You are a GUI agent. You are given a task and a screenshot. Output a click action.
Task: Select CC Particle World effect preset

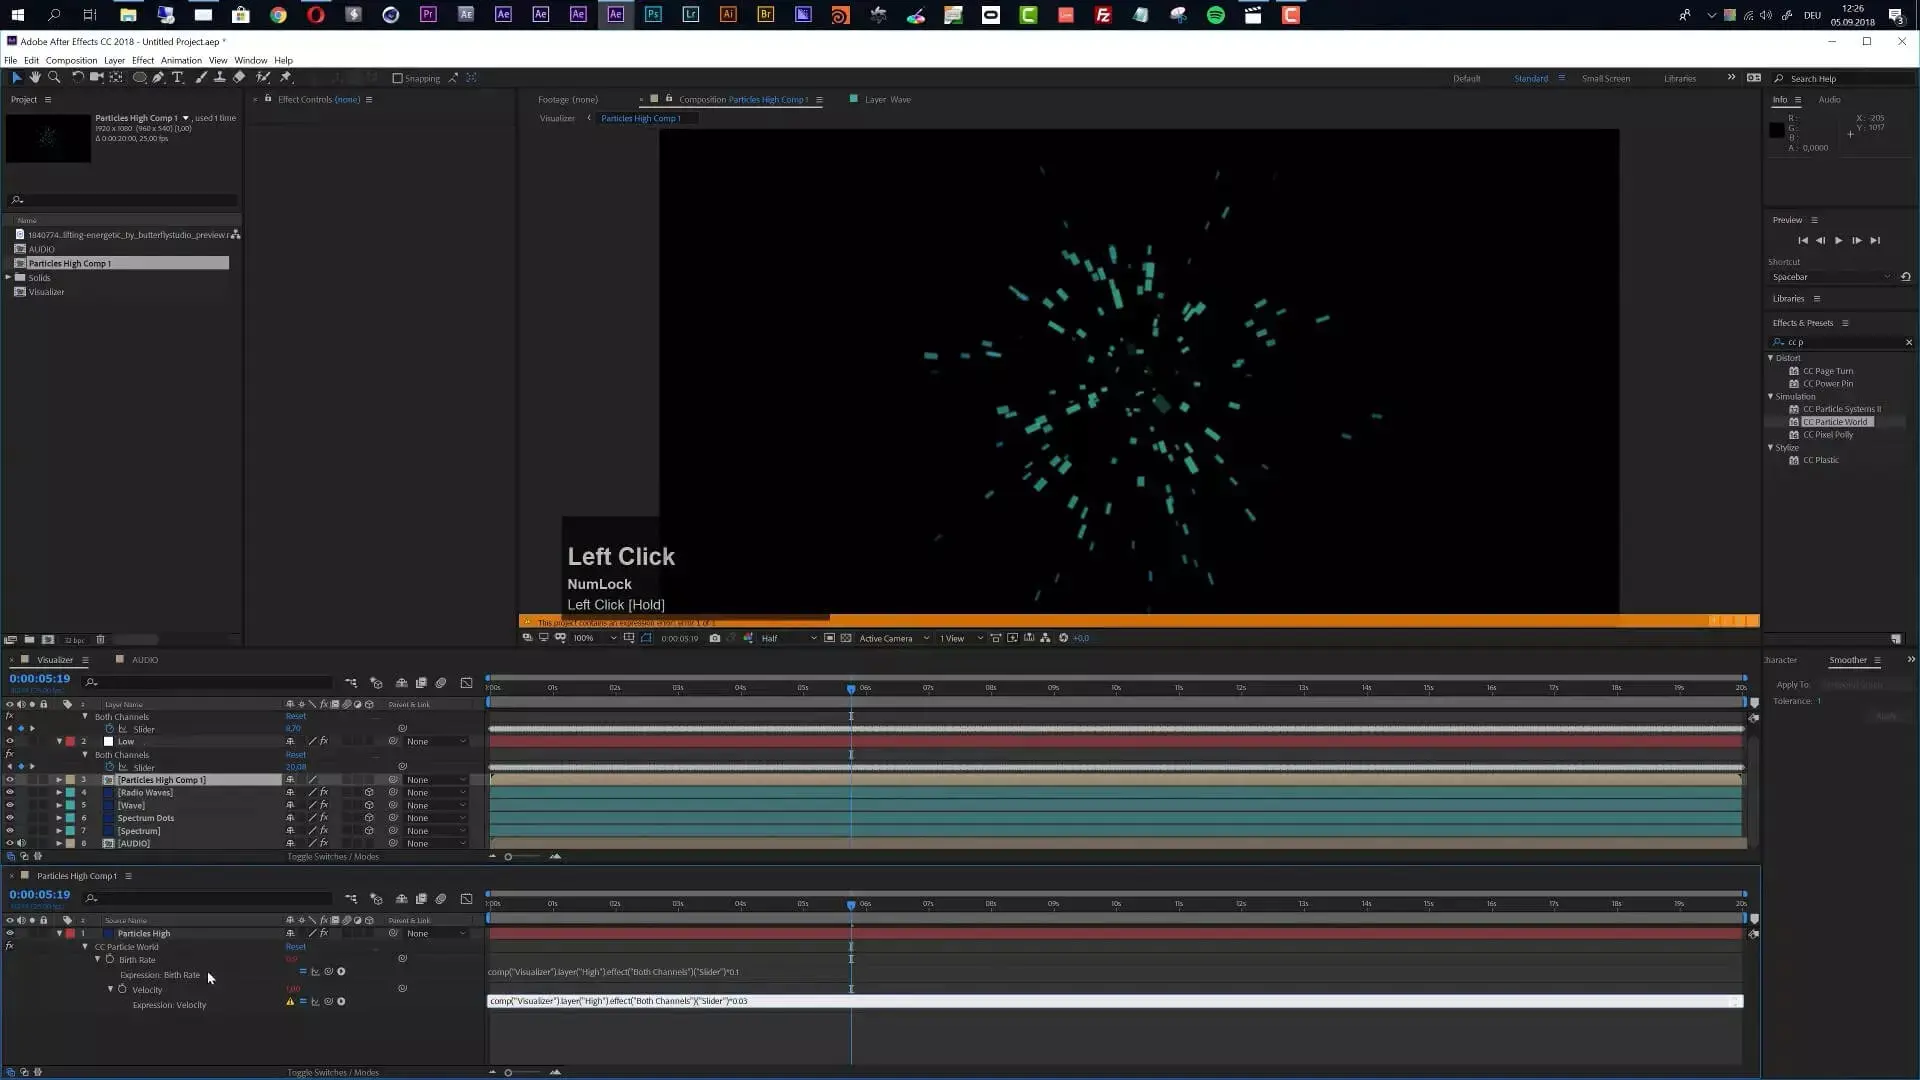[x=1835, y=422]
